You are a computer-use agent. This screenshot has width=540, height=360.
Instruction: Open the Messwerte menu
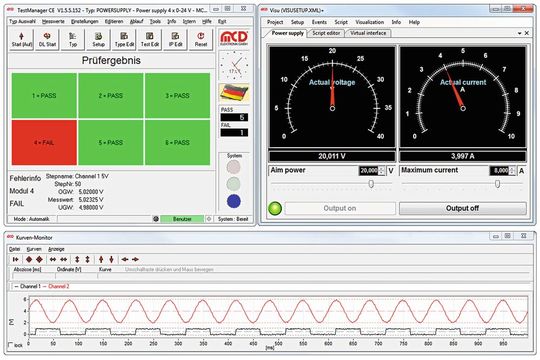pos(53,21)
